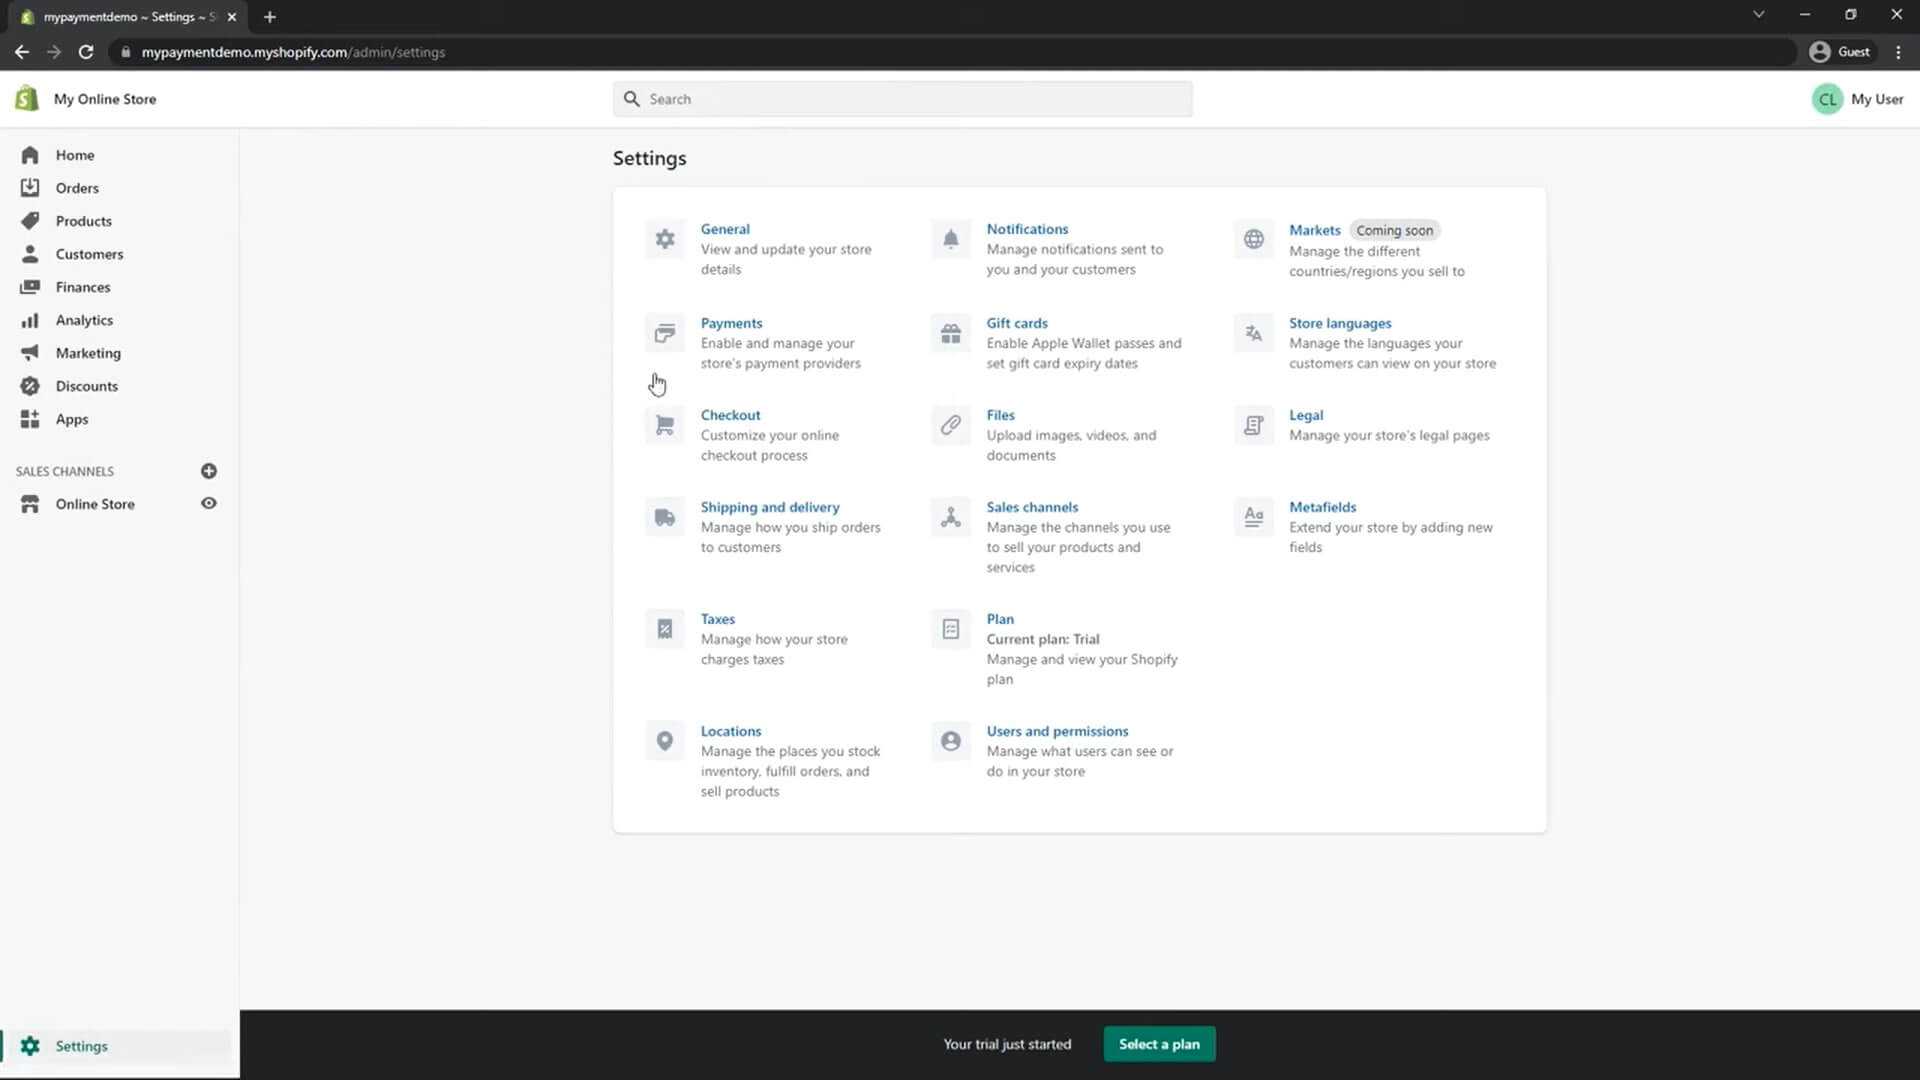Open Orders from the sidebar

point(76,187)
